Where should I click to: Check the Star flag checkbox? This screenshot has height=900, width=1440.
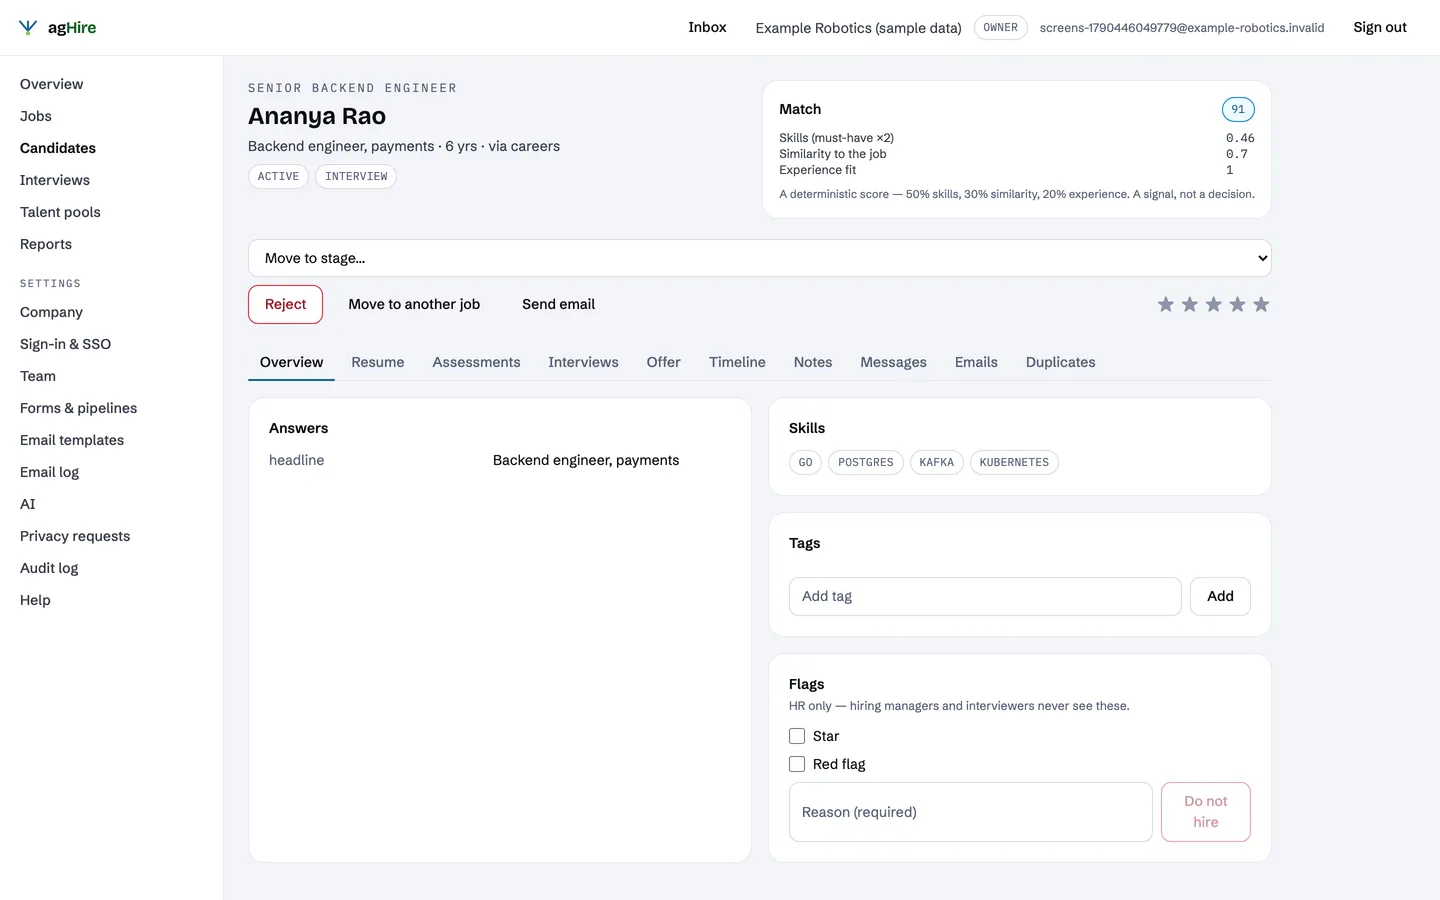[797, 736]
